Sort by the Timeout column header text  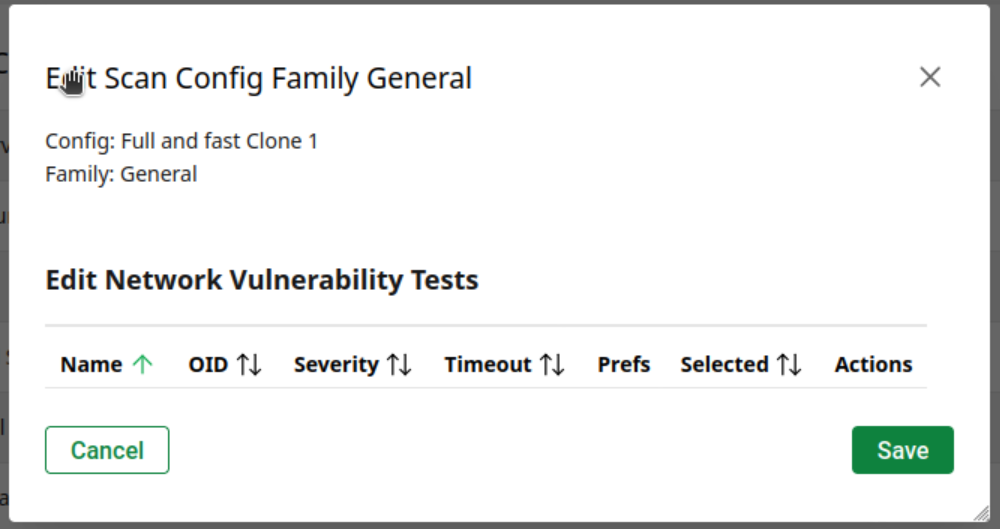tap(487, 365)
